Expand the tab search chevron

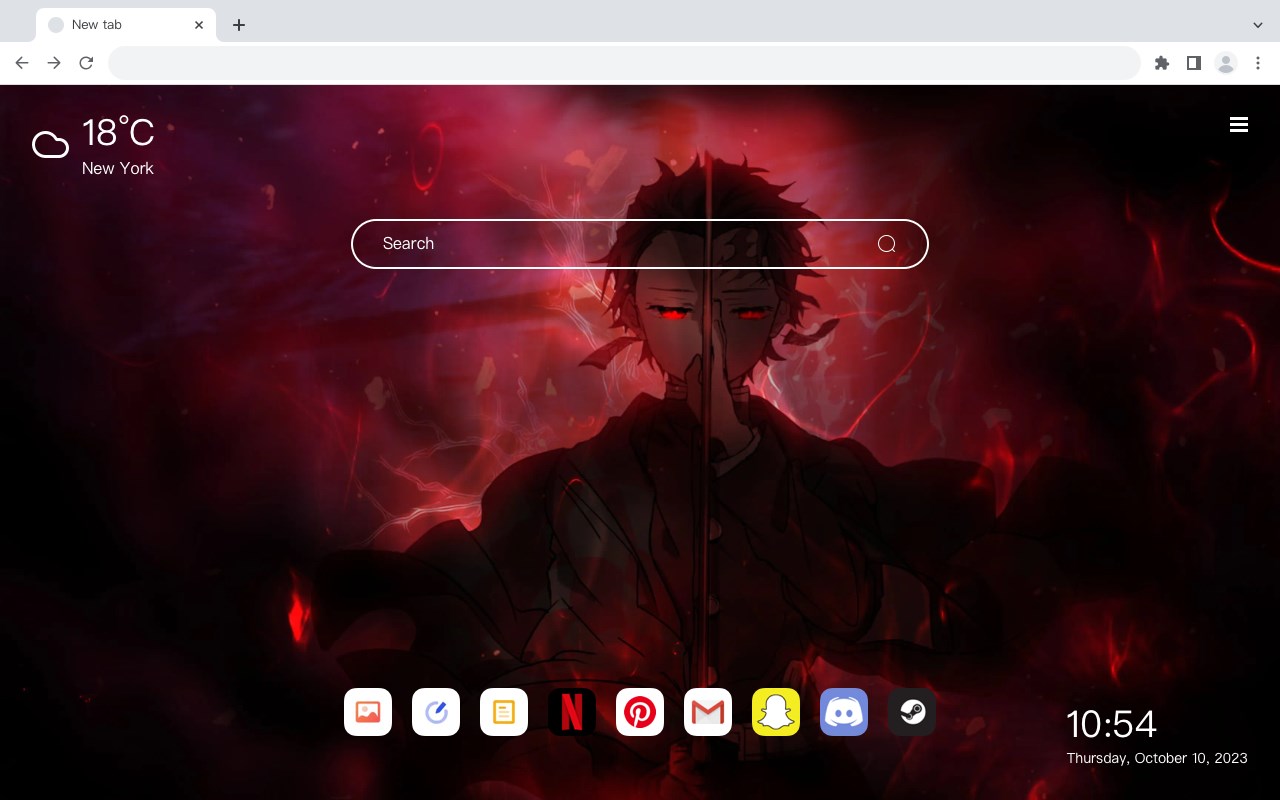point(1258,25)
